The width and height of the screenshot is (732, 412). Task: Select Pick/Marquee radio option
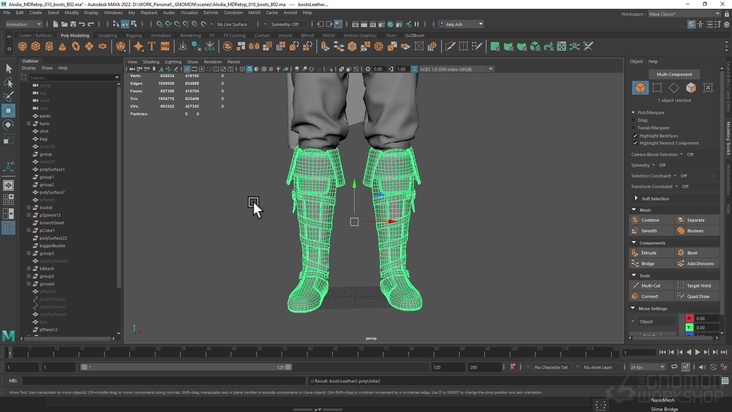(633, 112)
